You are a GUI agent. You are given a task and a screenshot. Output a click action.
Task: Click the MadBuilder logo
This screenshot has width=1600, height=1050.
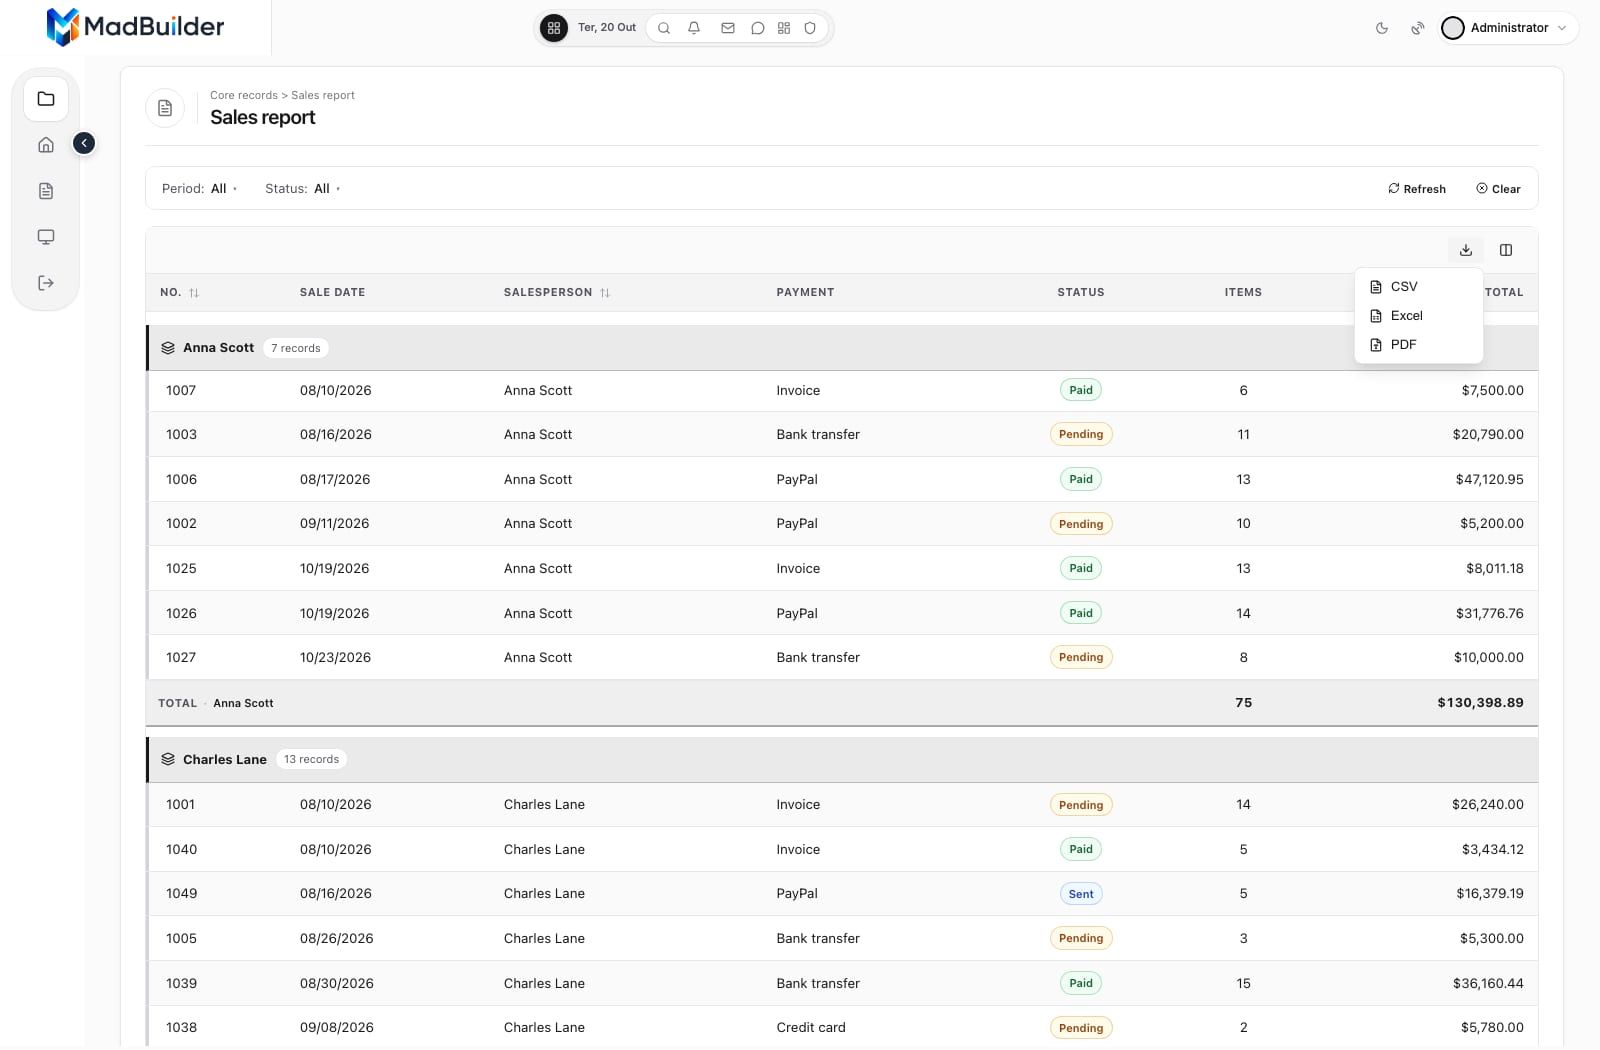(135, 27)
